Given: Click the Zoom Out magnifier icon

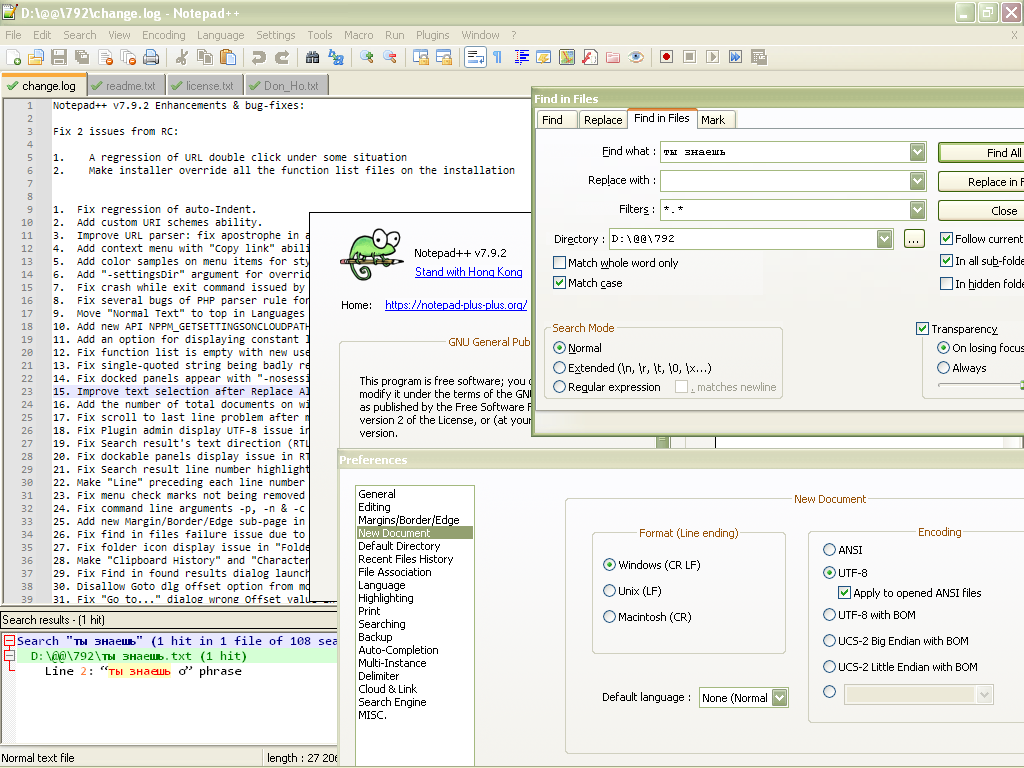Looking at the screenshot, I should 390,57.
